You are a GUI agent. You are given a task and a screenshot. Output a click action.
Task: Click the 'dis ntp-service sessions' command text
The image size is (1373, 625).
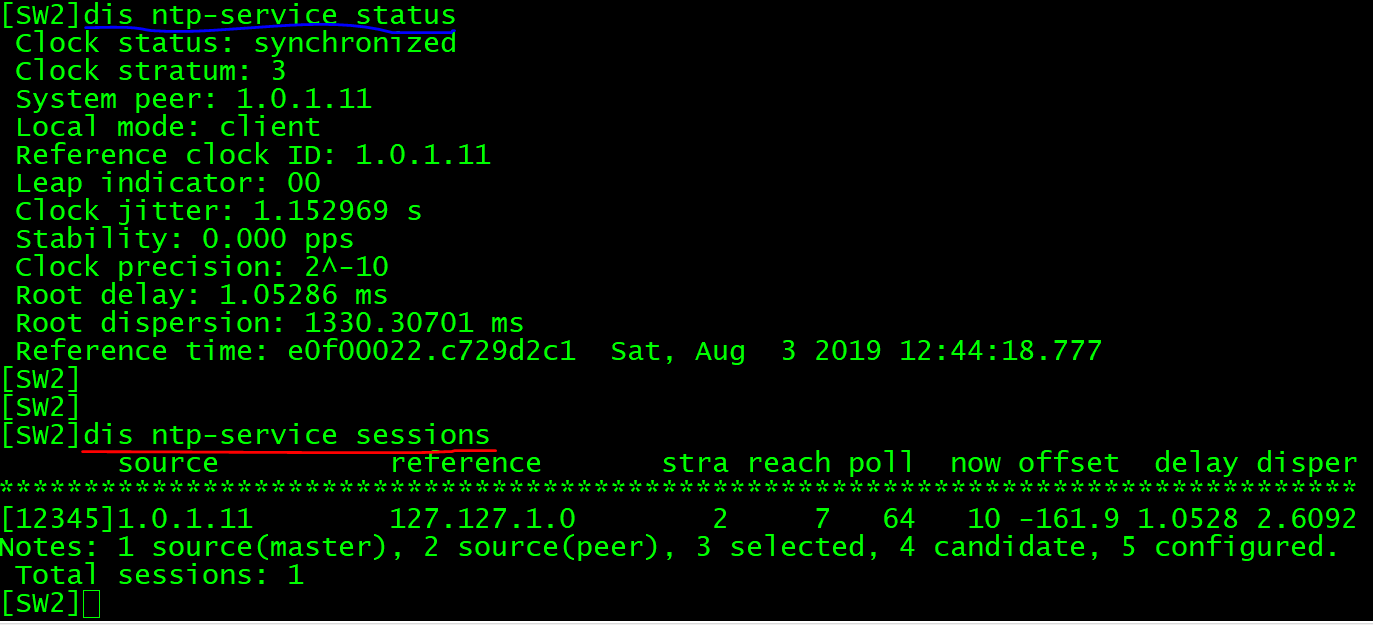[287, 435]
